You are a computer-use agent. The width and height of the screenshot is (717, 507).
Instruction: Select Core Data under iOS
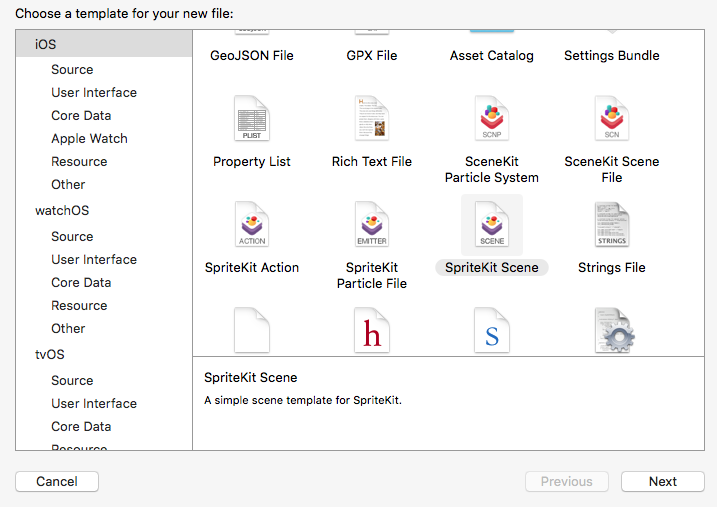point(81,115)
